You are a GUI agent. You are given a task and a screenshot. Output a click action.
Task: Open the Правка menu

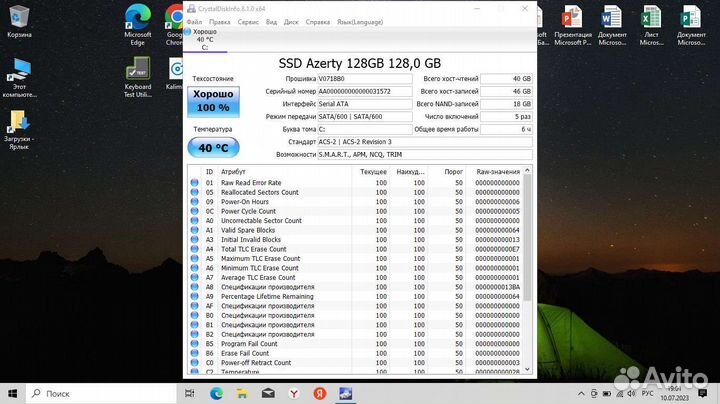[219, 22]
